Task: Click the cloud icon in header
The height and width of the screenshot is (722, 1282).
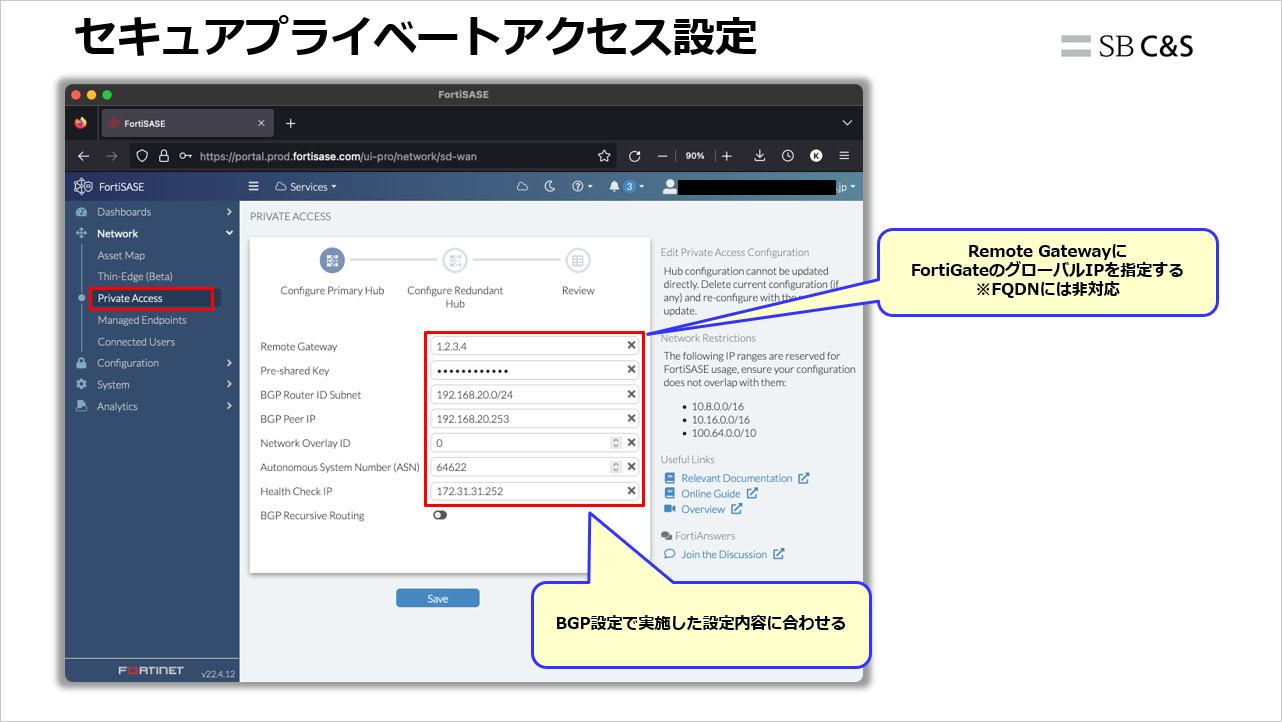Action: point(522,186)
